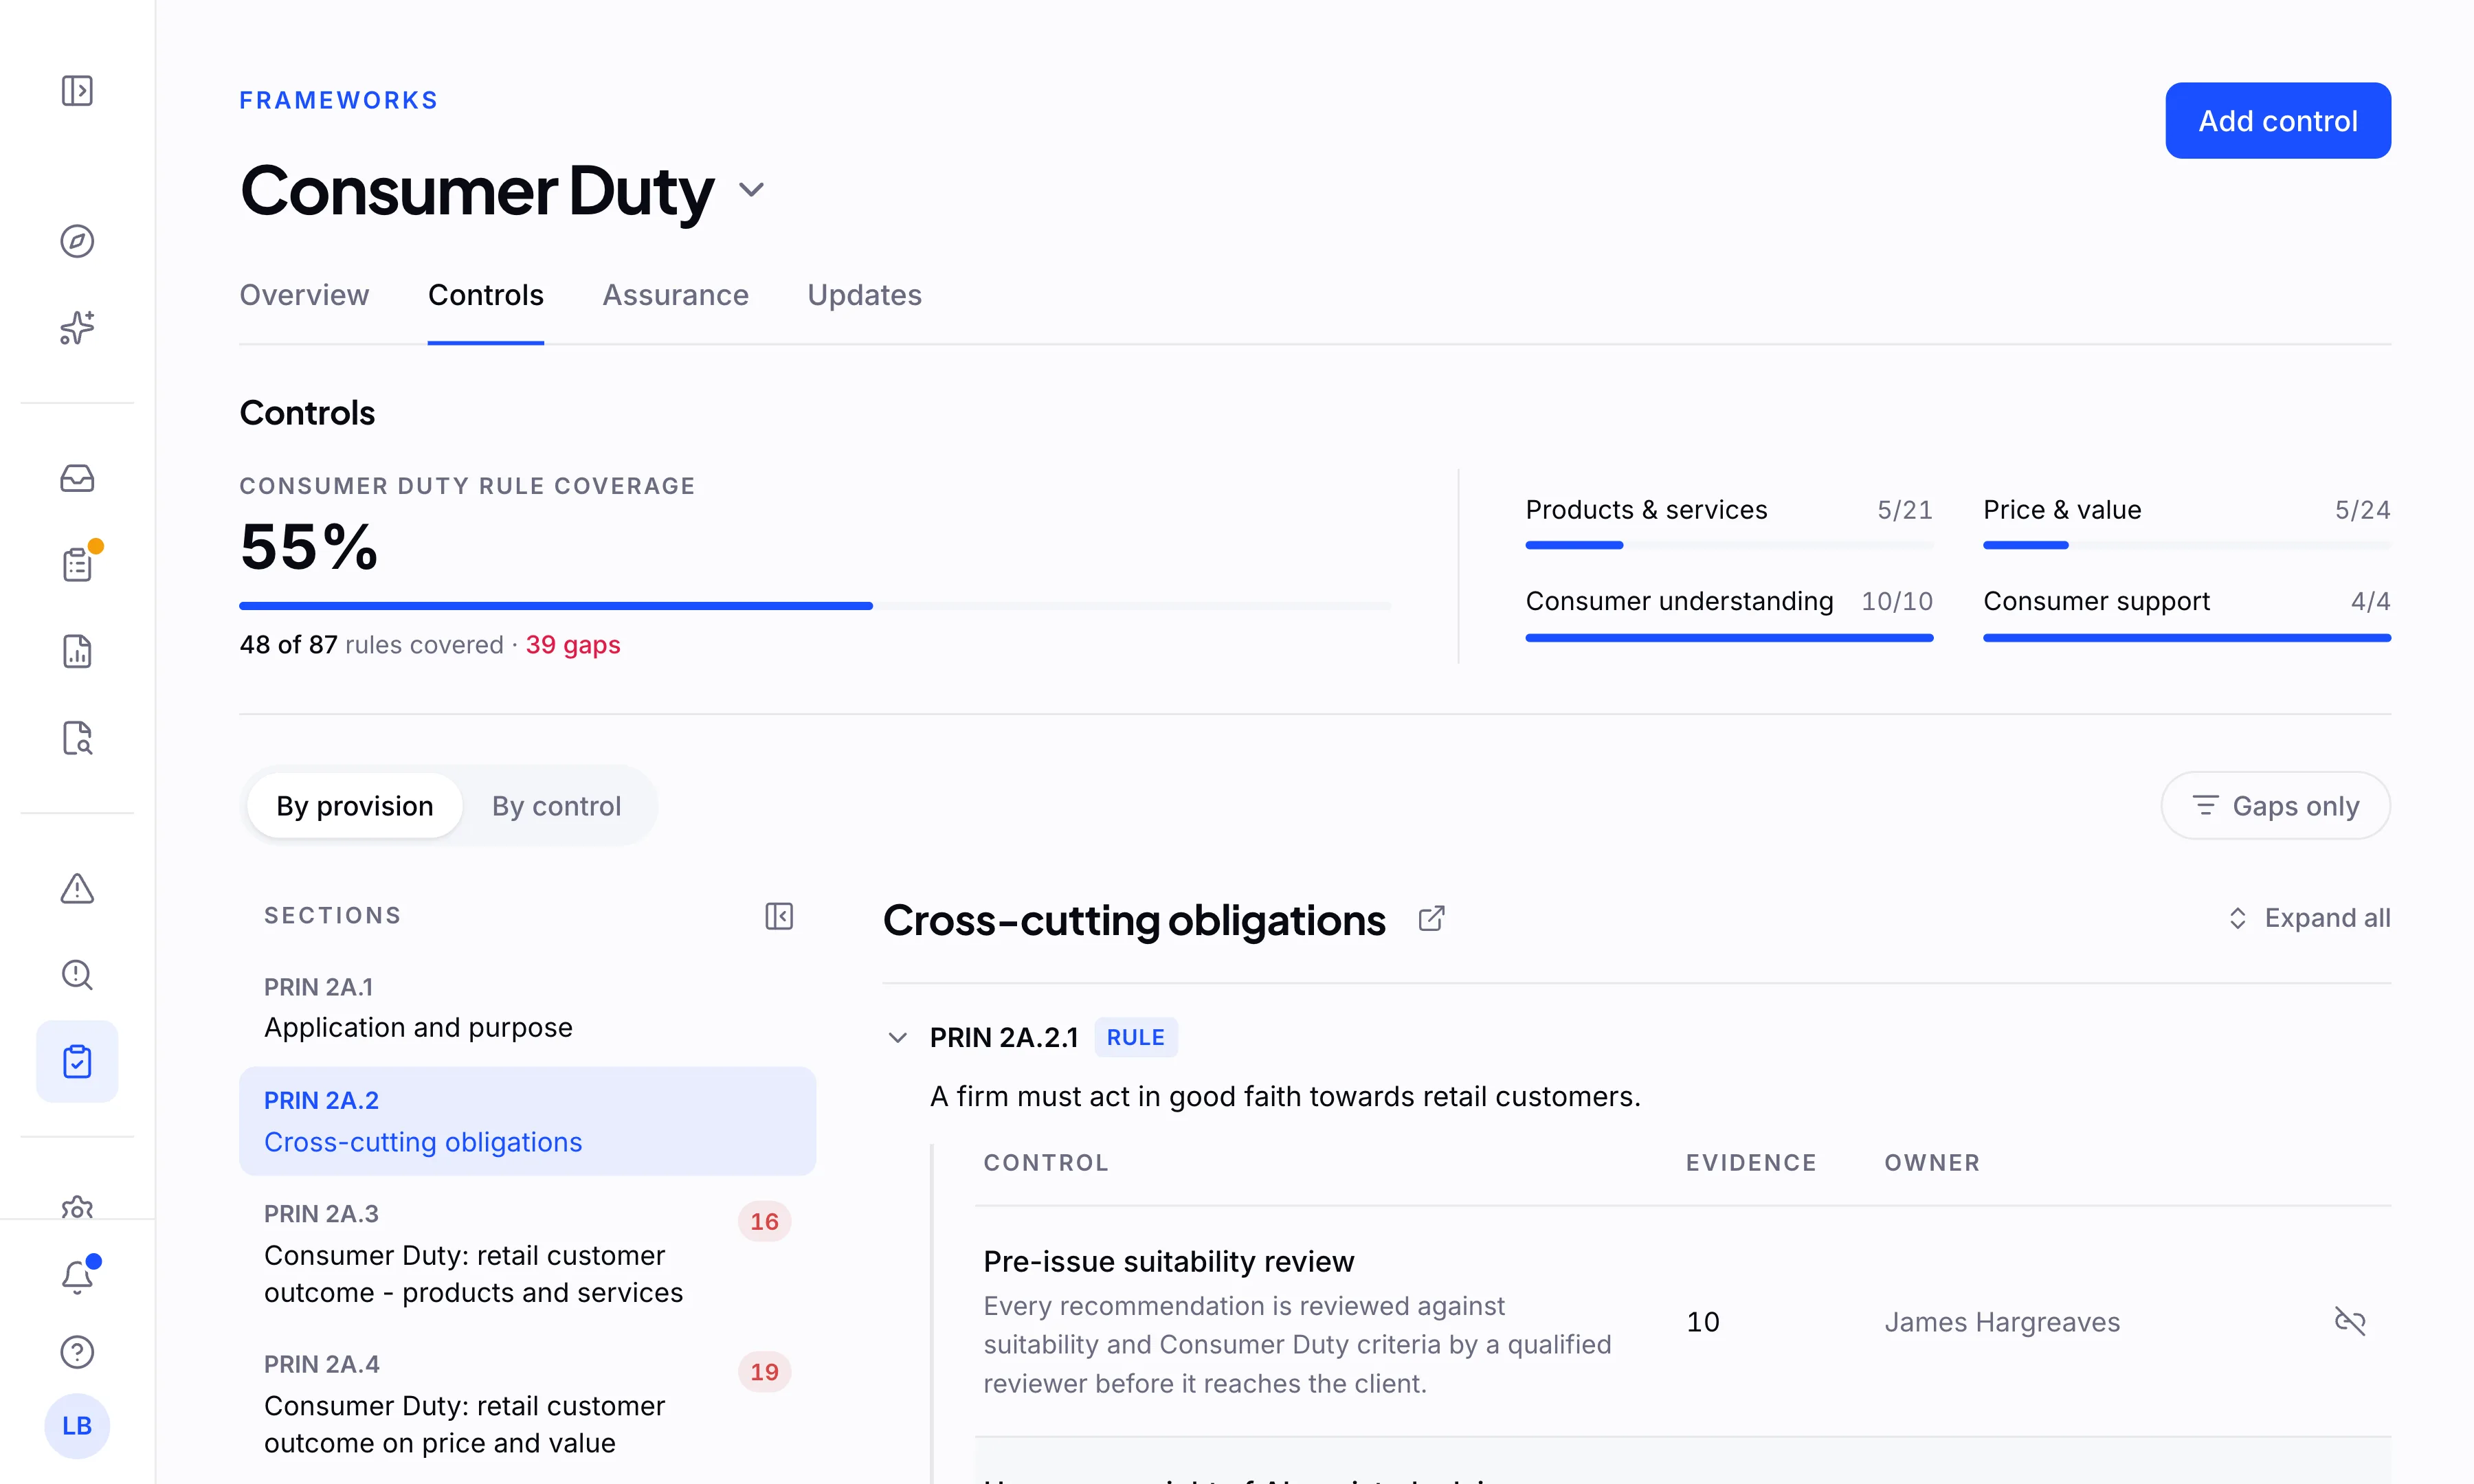Viewport: 2474px width, 1484px height.
Task: Click the Consumer understanding 10/10 value
Action: pyautogui.click(x=1896, y=601)
